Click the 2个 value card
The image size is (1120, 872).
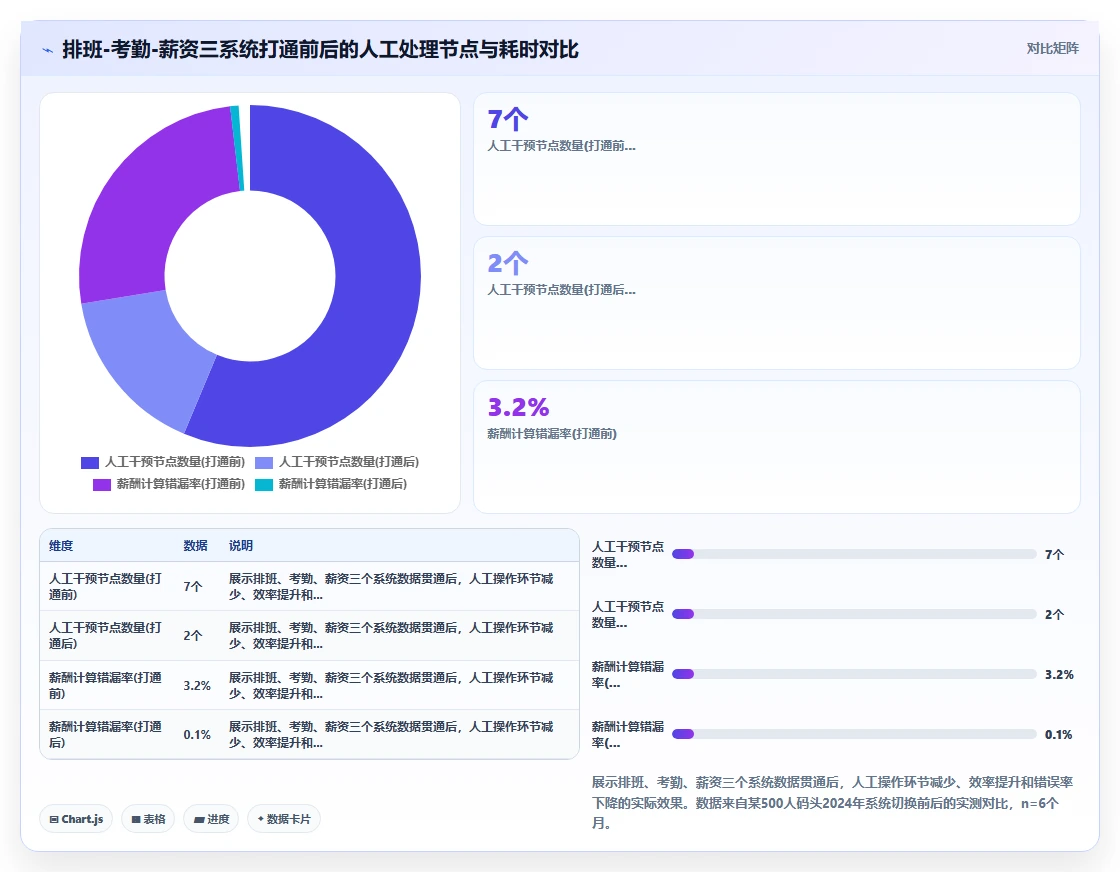click(x=776, y=303)
